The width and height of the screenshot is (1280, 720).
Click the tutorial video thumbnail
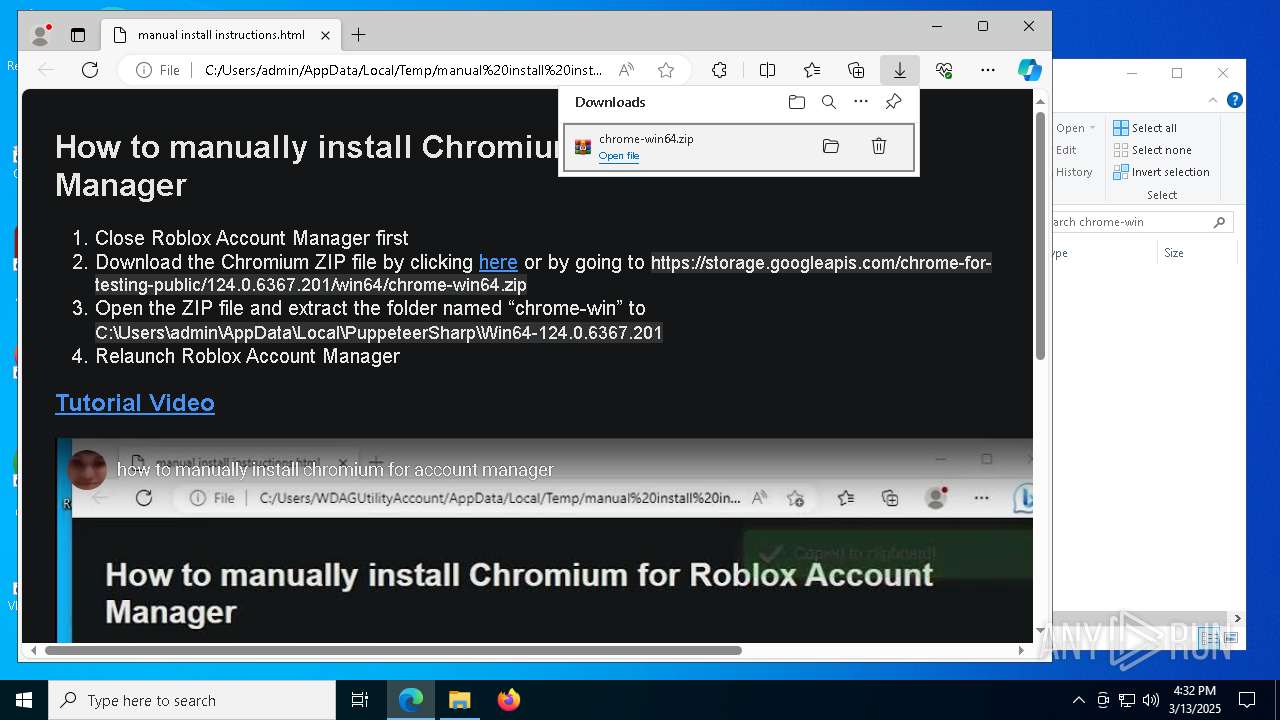[545, 540]
